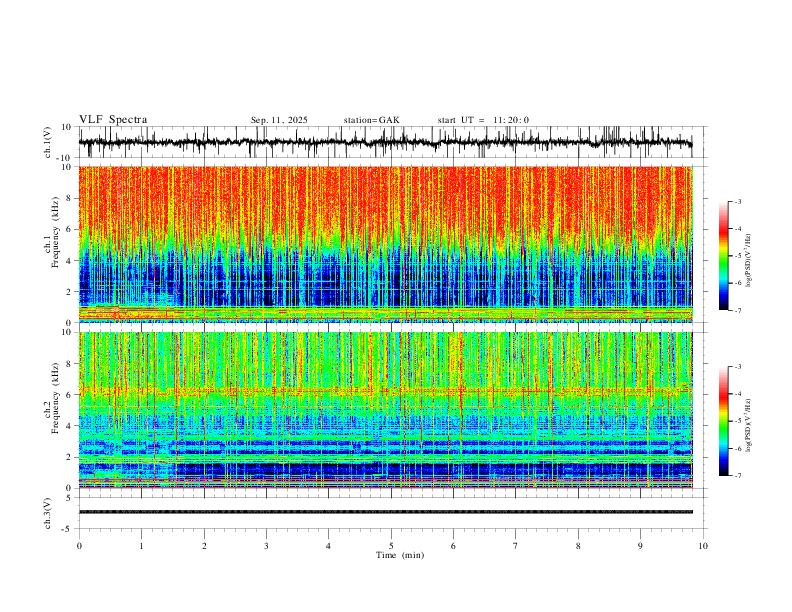Click time axis tick label "9"
Image resolution: width=792 pixels, height=612 pixels.
point(640,546)
